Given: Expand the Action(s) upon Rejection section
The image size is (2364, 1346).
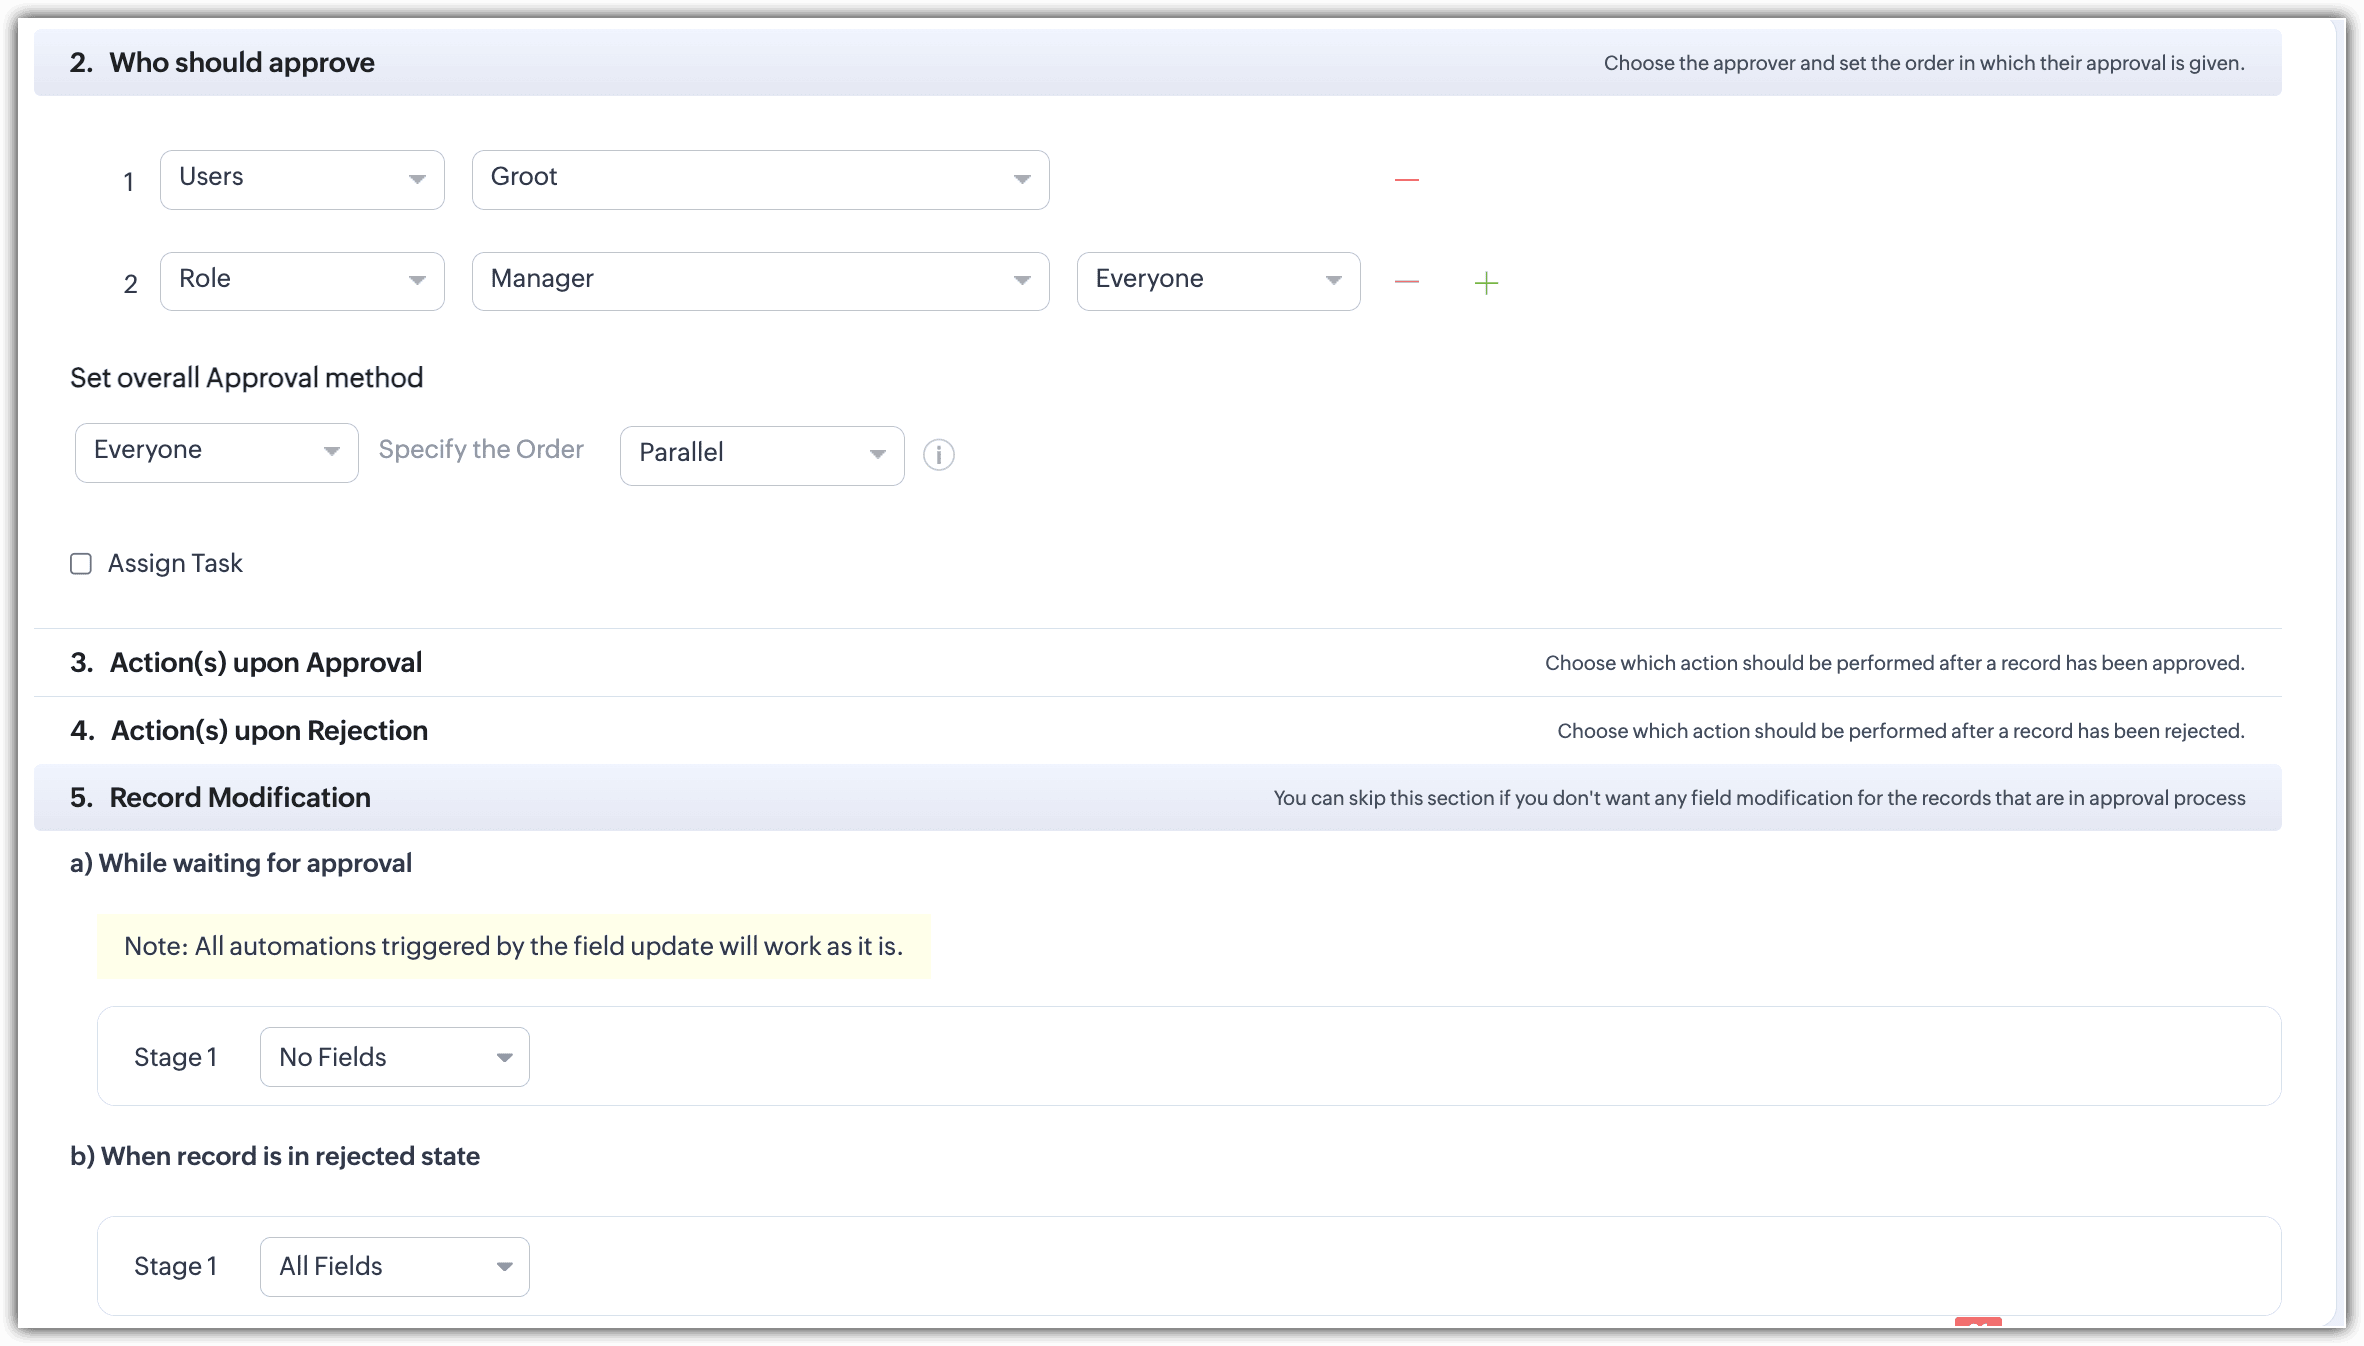Looking at the screenshot, I should pyautogui.click(x=269, y=731).
